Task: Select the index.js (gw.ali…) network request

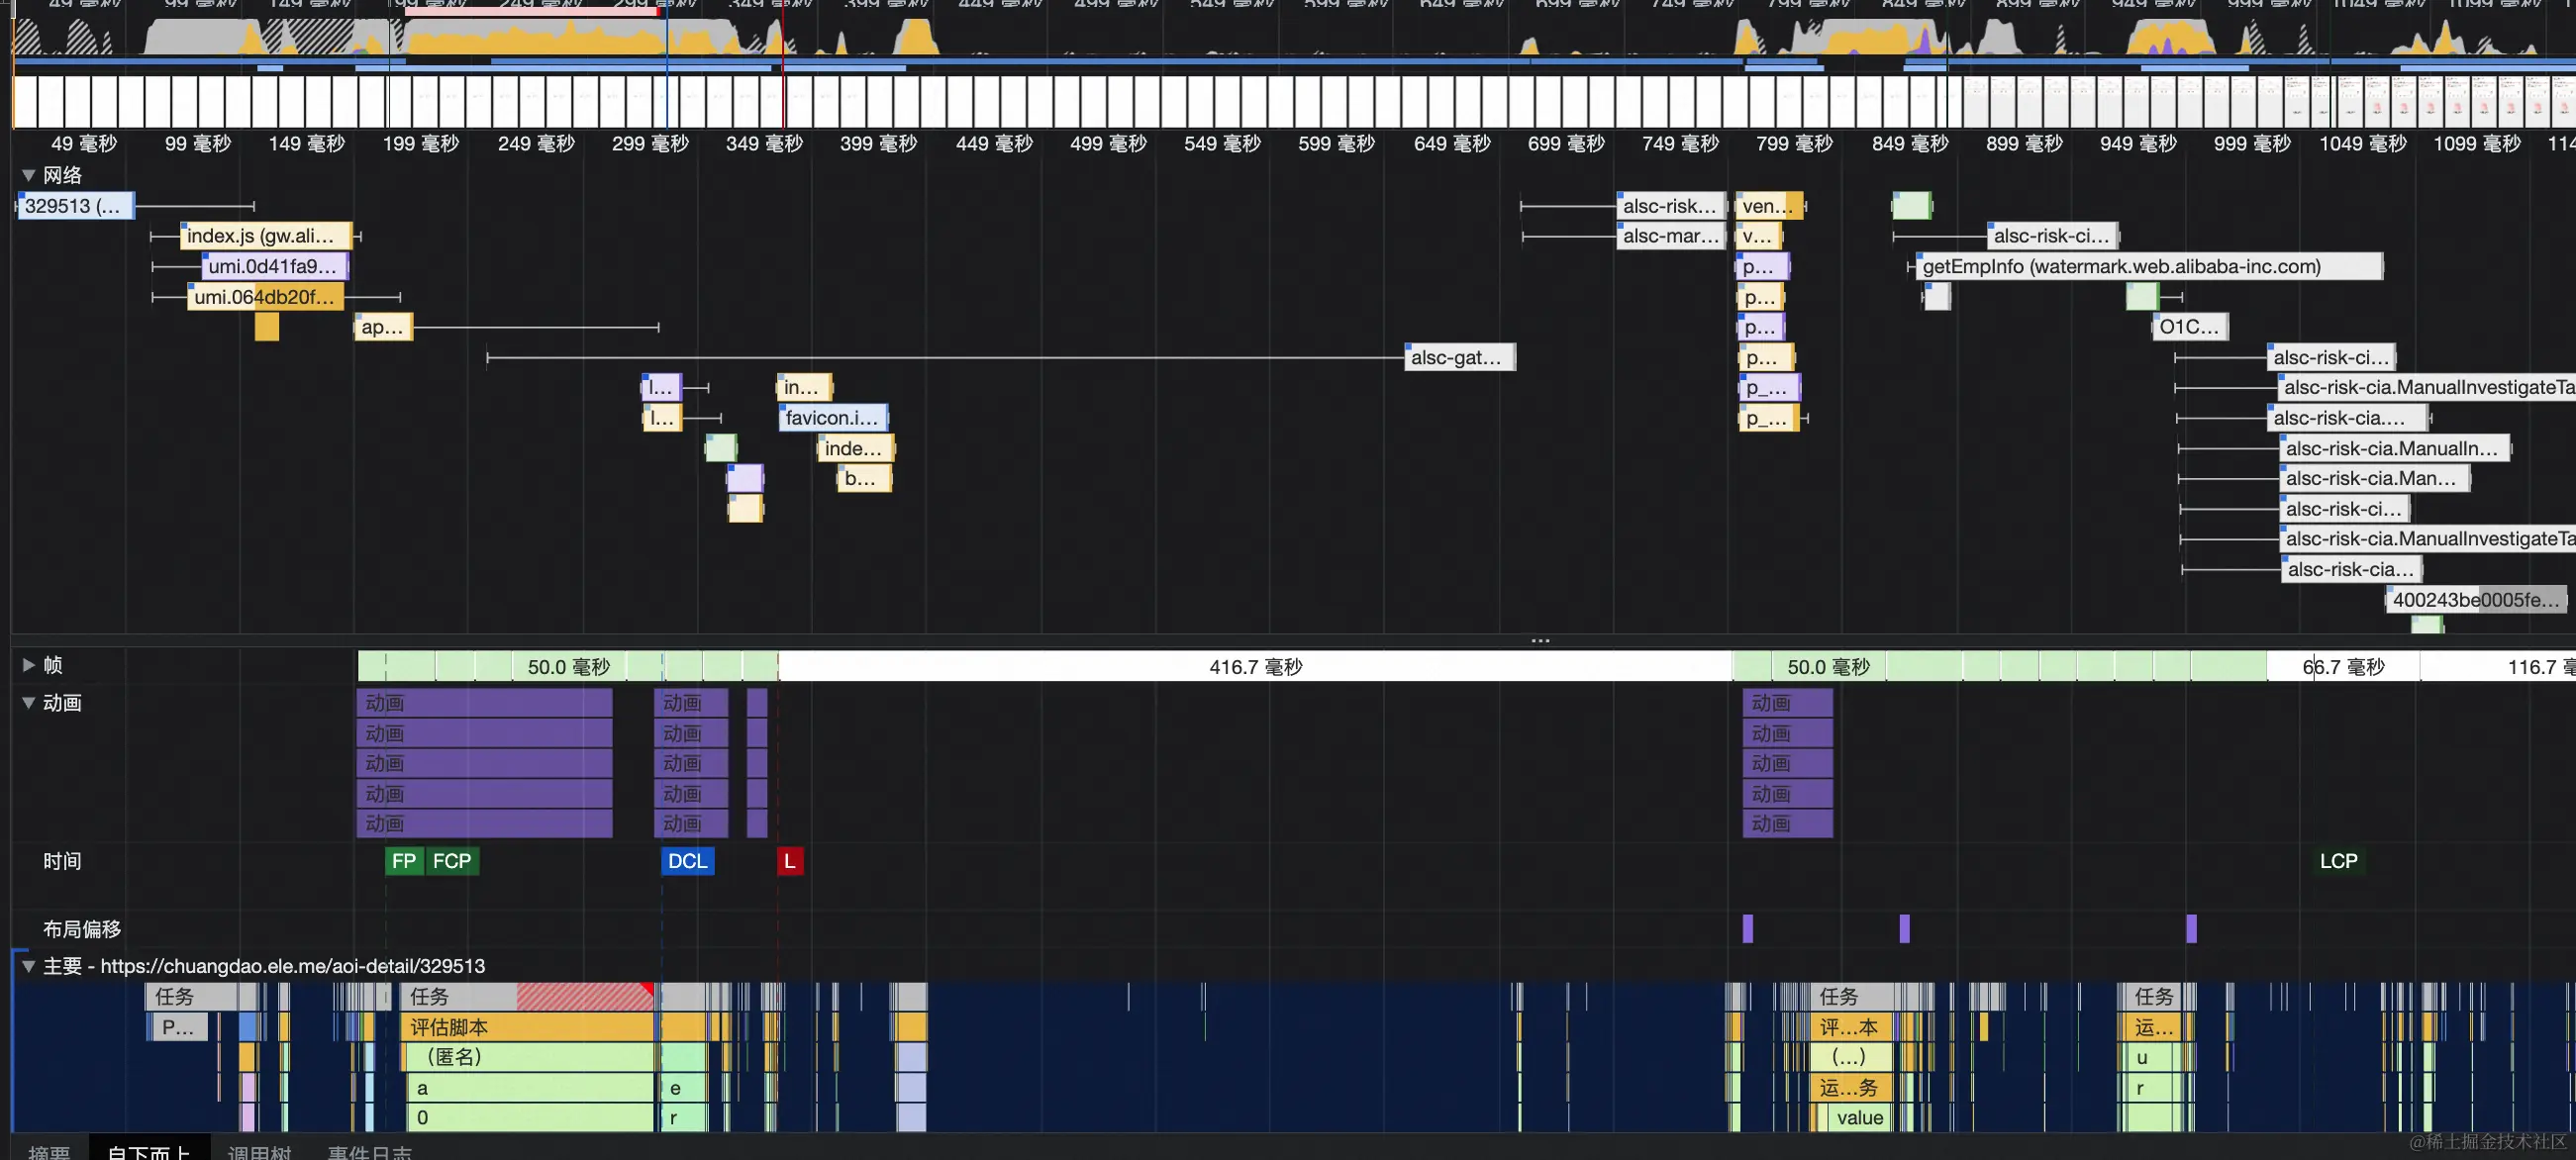Action: [x=266, y=236]
